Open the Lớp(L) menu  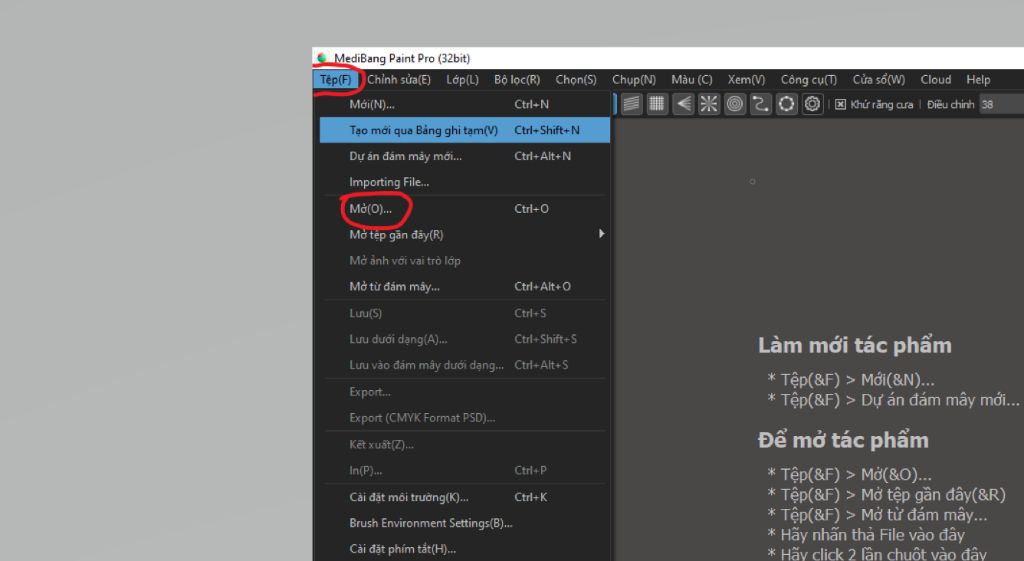(462, 80)
